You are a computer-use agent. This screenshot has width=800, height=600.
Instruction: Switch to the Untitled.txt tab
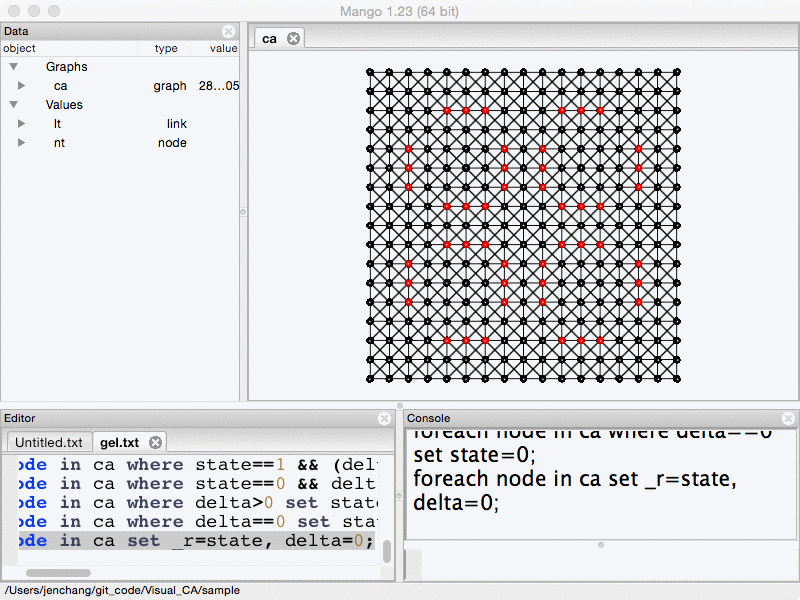tap(49, 442)
